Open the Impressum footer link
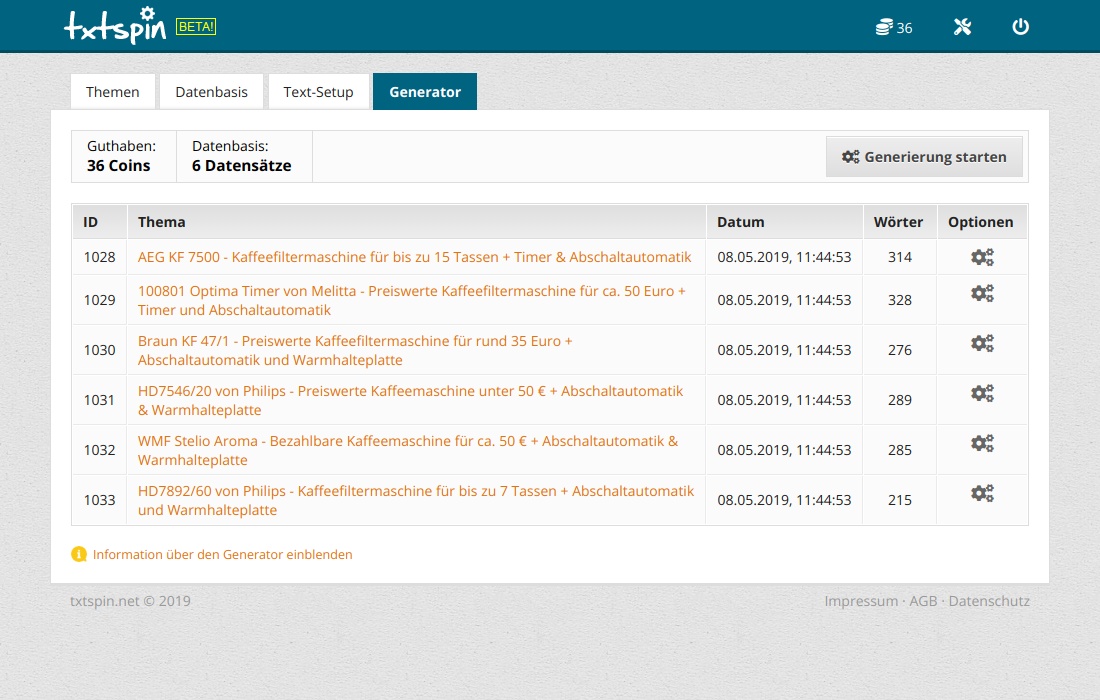This screenshot has width=1100, height=700. [x=861, y=601]
